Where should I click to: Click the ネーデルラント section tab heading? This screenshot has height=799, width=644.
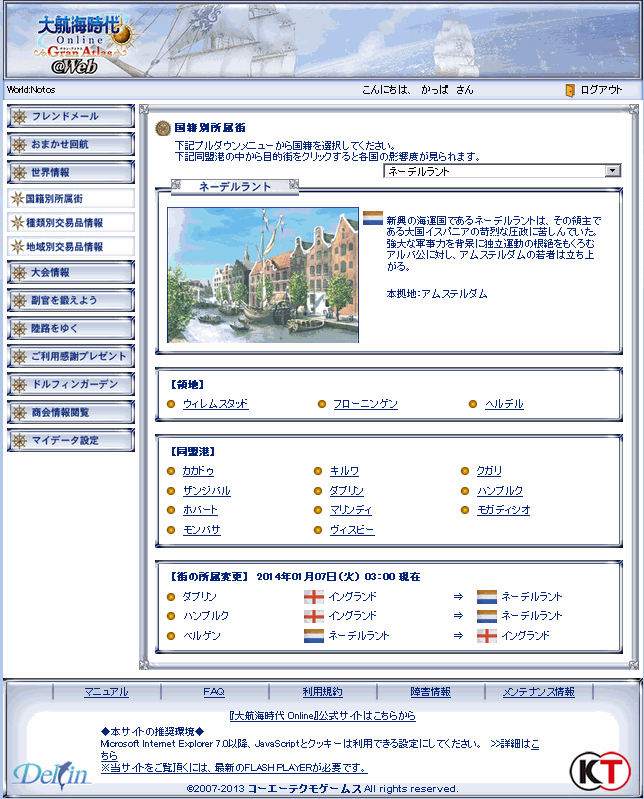[235, 187]
